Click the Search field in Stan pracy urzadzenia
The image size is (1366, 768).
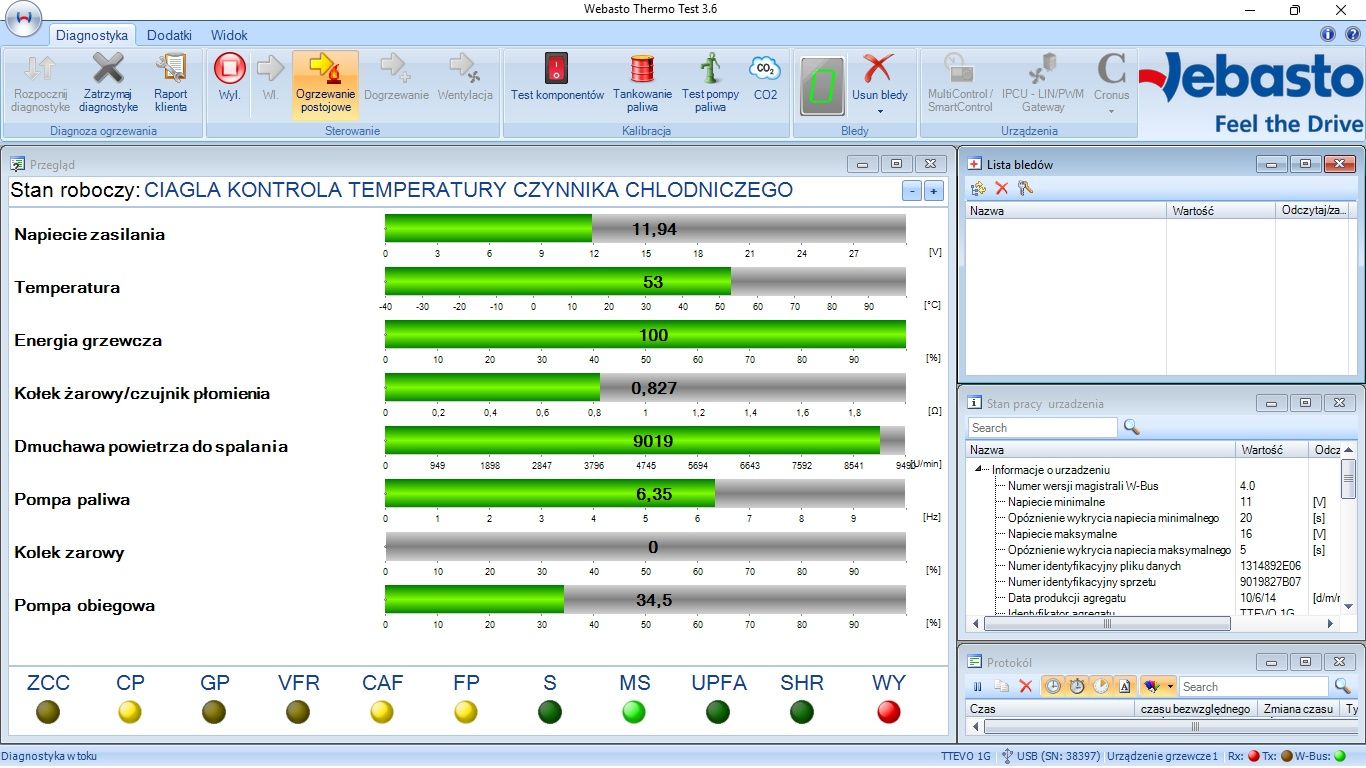[x=1042, y=427]
